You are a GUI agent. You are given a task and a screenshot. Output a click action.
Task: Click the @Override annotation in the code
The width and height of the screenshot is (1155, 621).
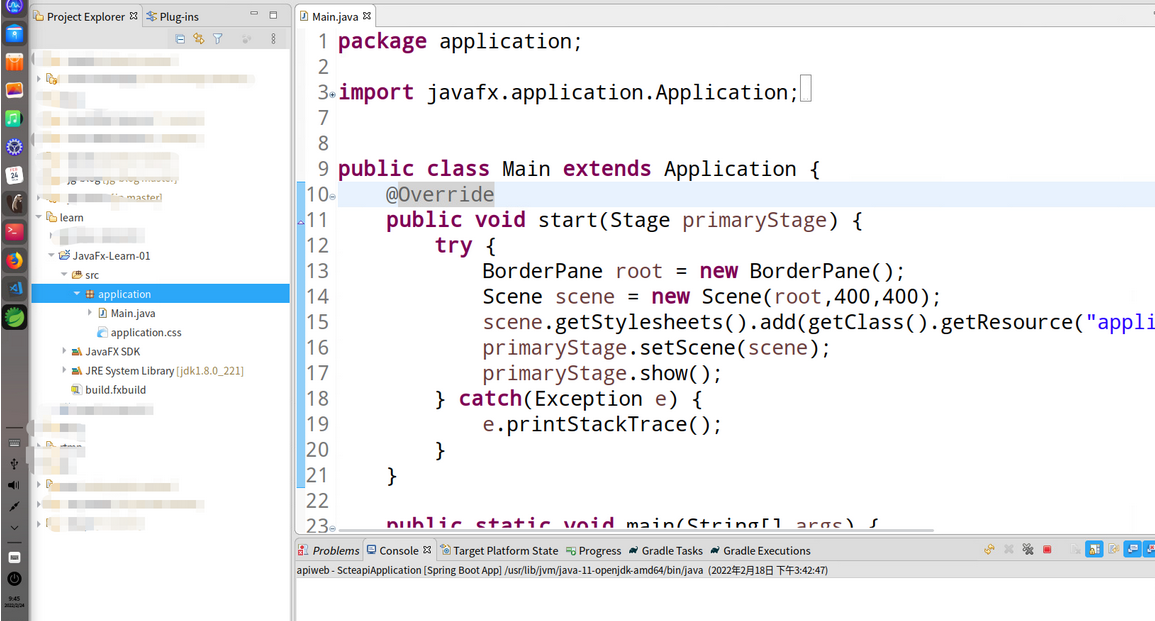click(x=440, y=194)
